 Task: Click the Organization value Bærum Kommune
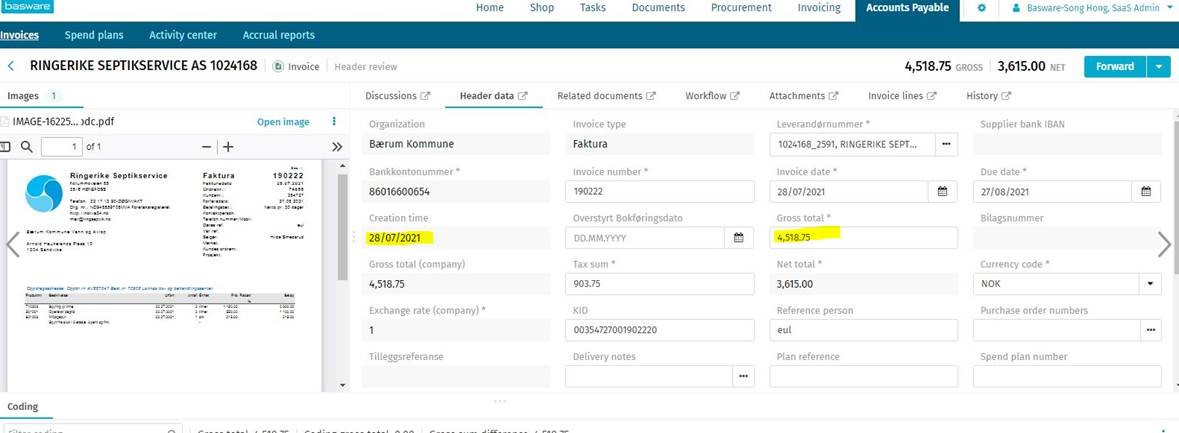click(x=411, y=144)
